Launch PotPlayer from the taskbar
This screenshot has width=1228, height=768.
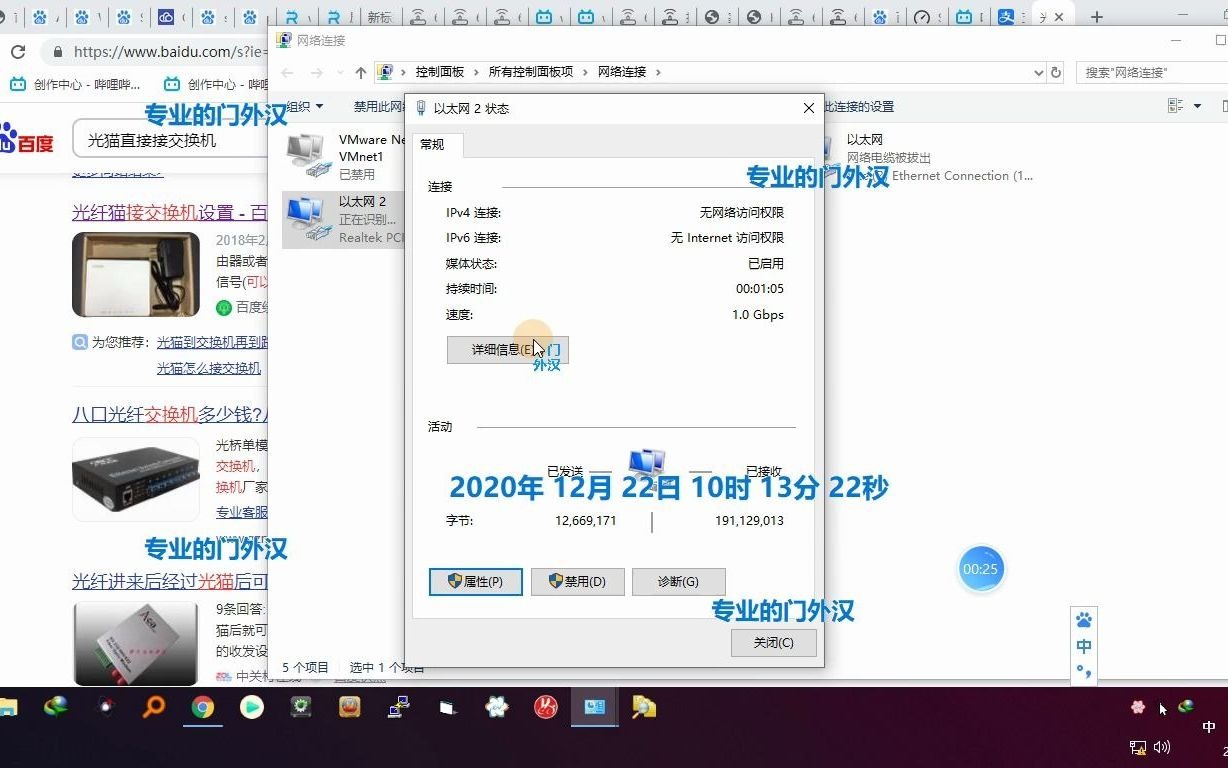pos(251,707)
